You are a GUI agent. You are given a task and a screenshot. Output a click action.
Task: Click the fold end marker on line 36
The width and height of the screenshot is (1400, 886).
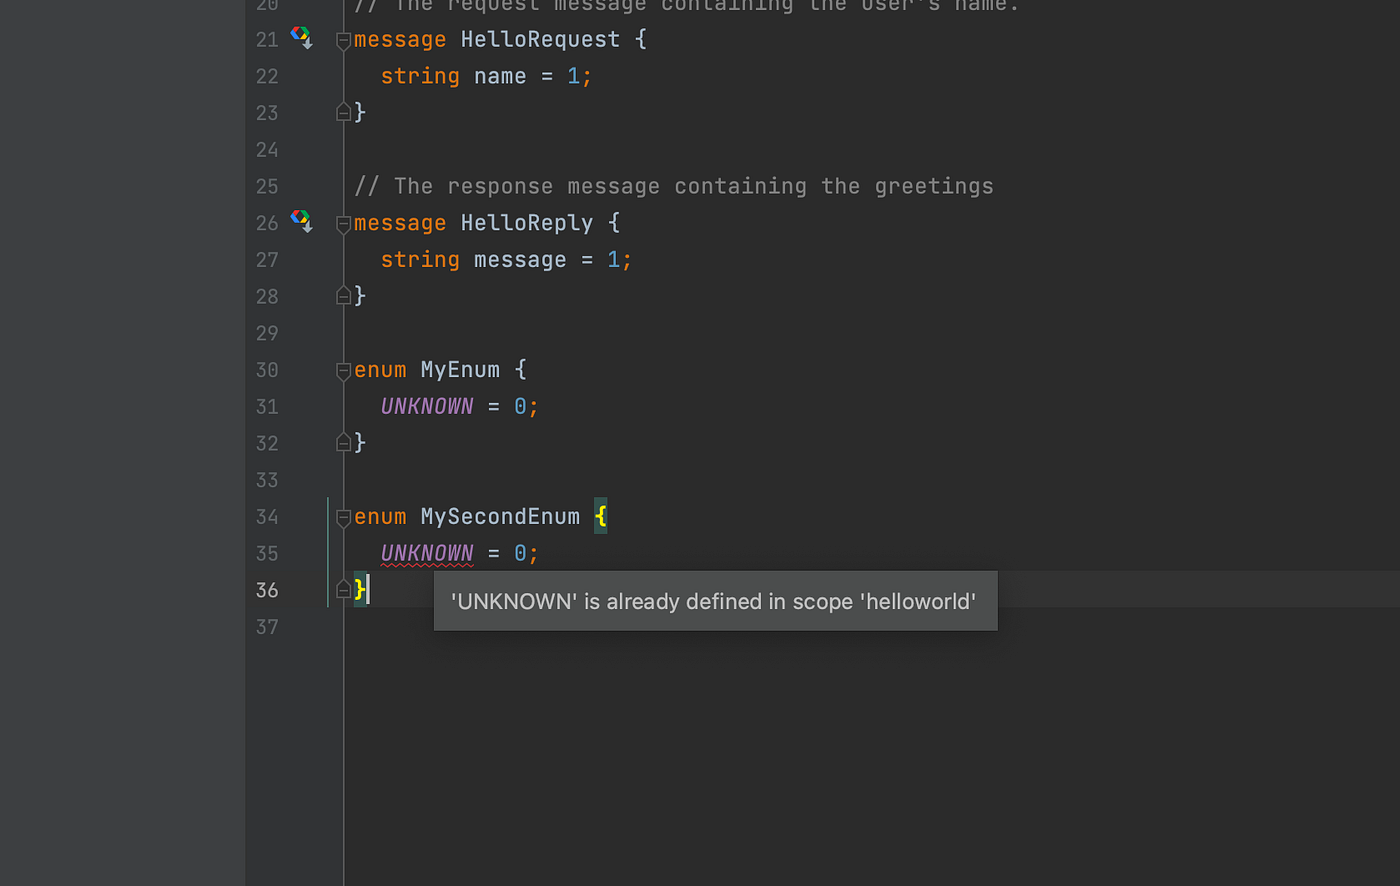(343, 589)
